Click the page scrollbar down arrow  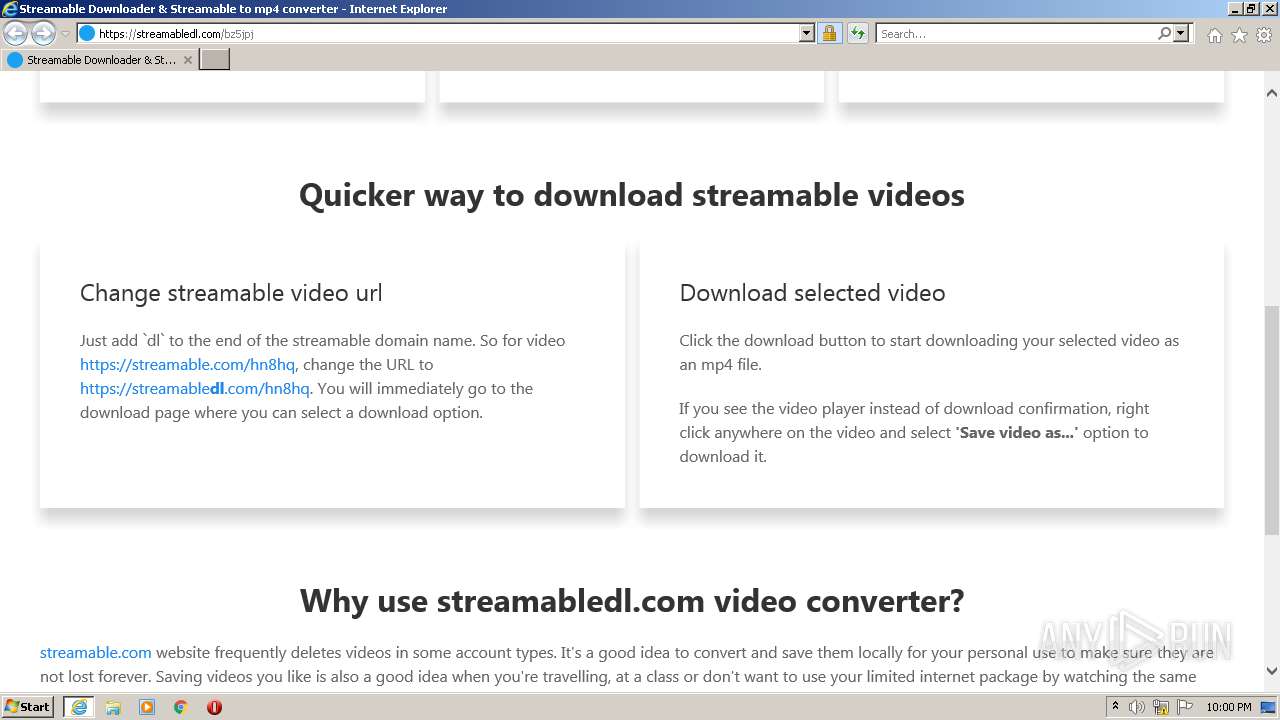tap(1272, 671)
